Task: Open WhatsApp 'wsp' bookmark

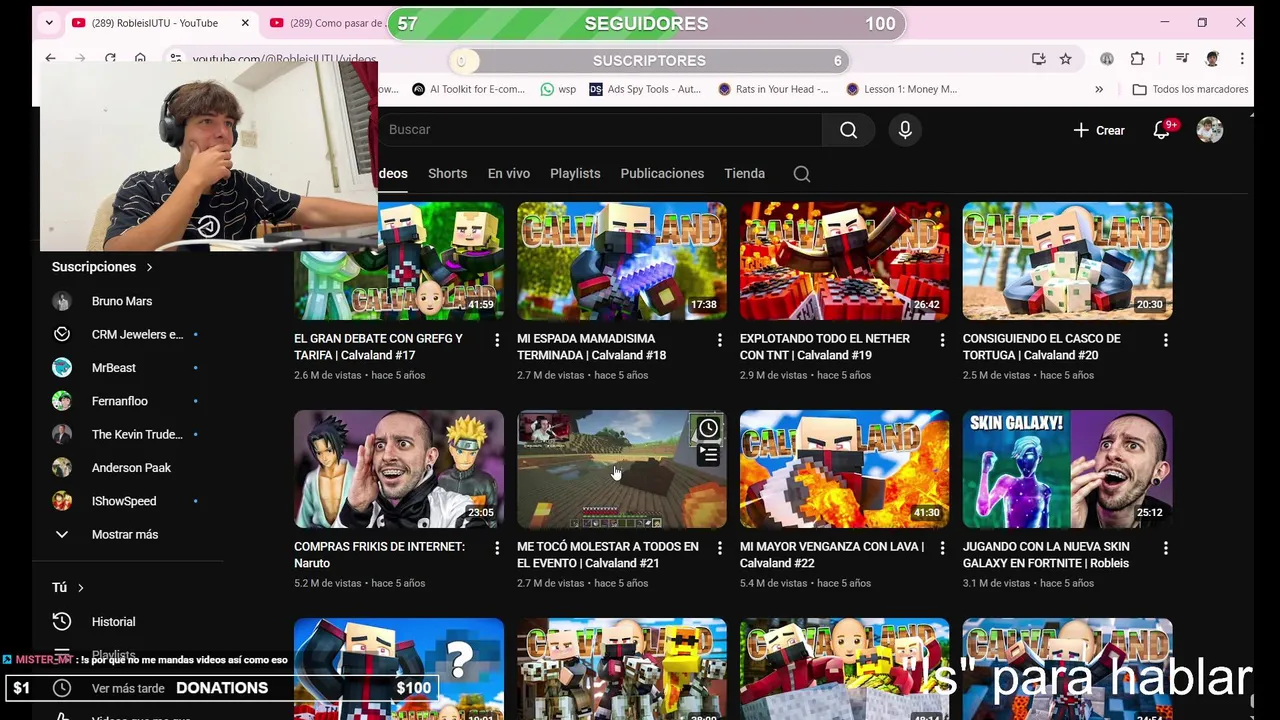Action: [x=558, y=89]
